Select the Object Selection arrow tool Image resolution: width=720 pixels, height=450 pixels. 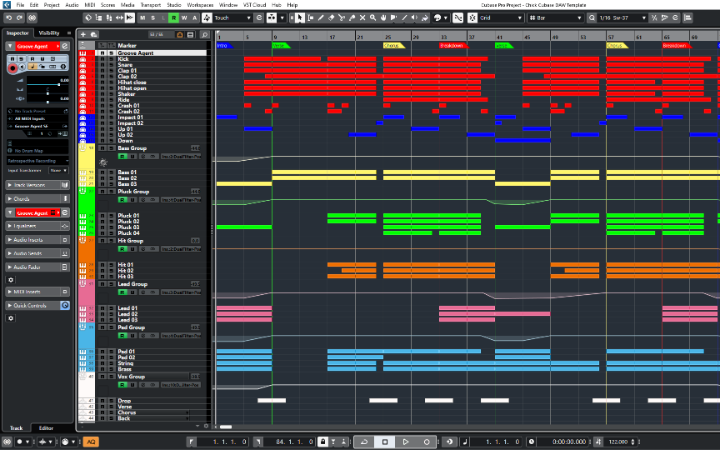pos(300,18)
